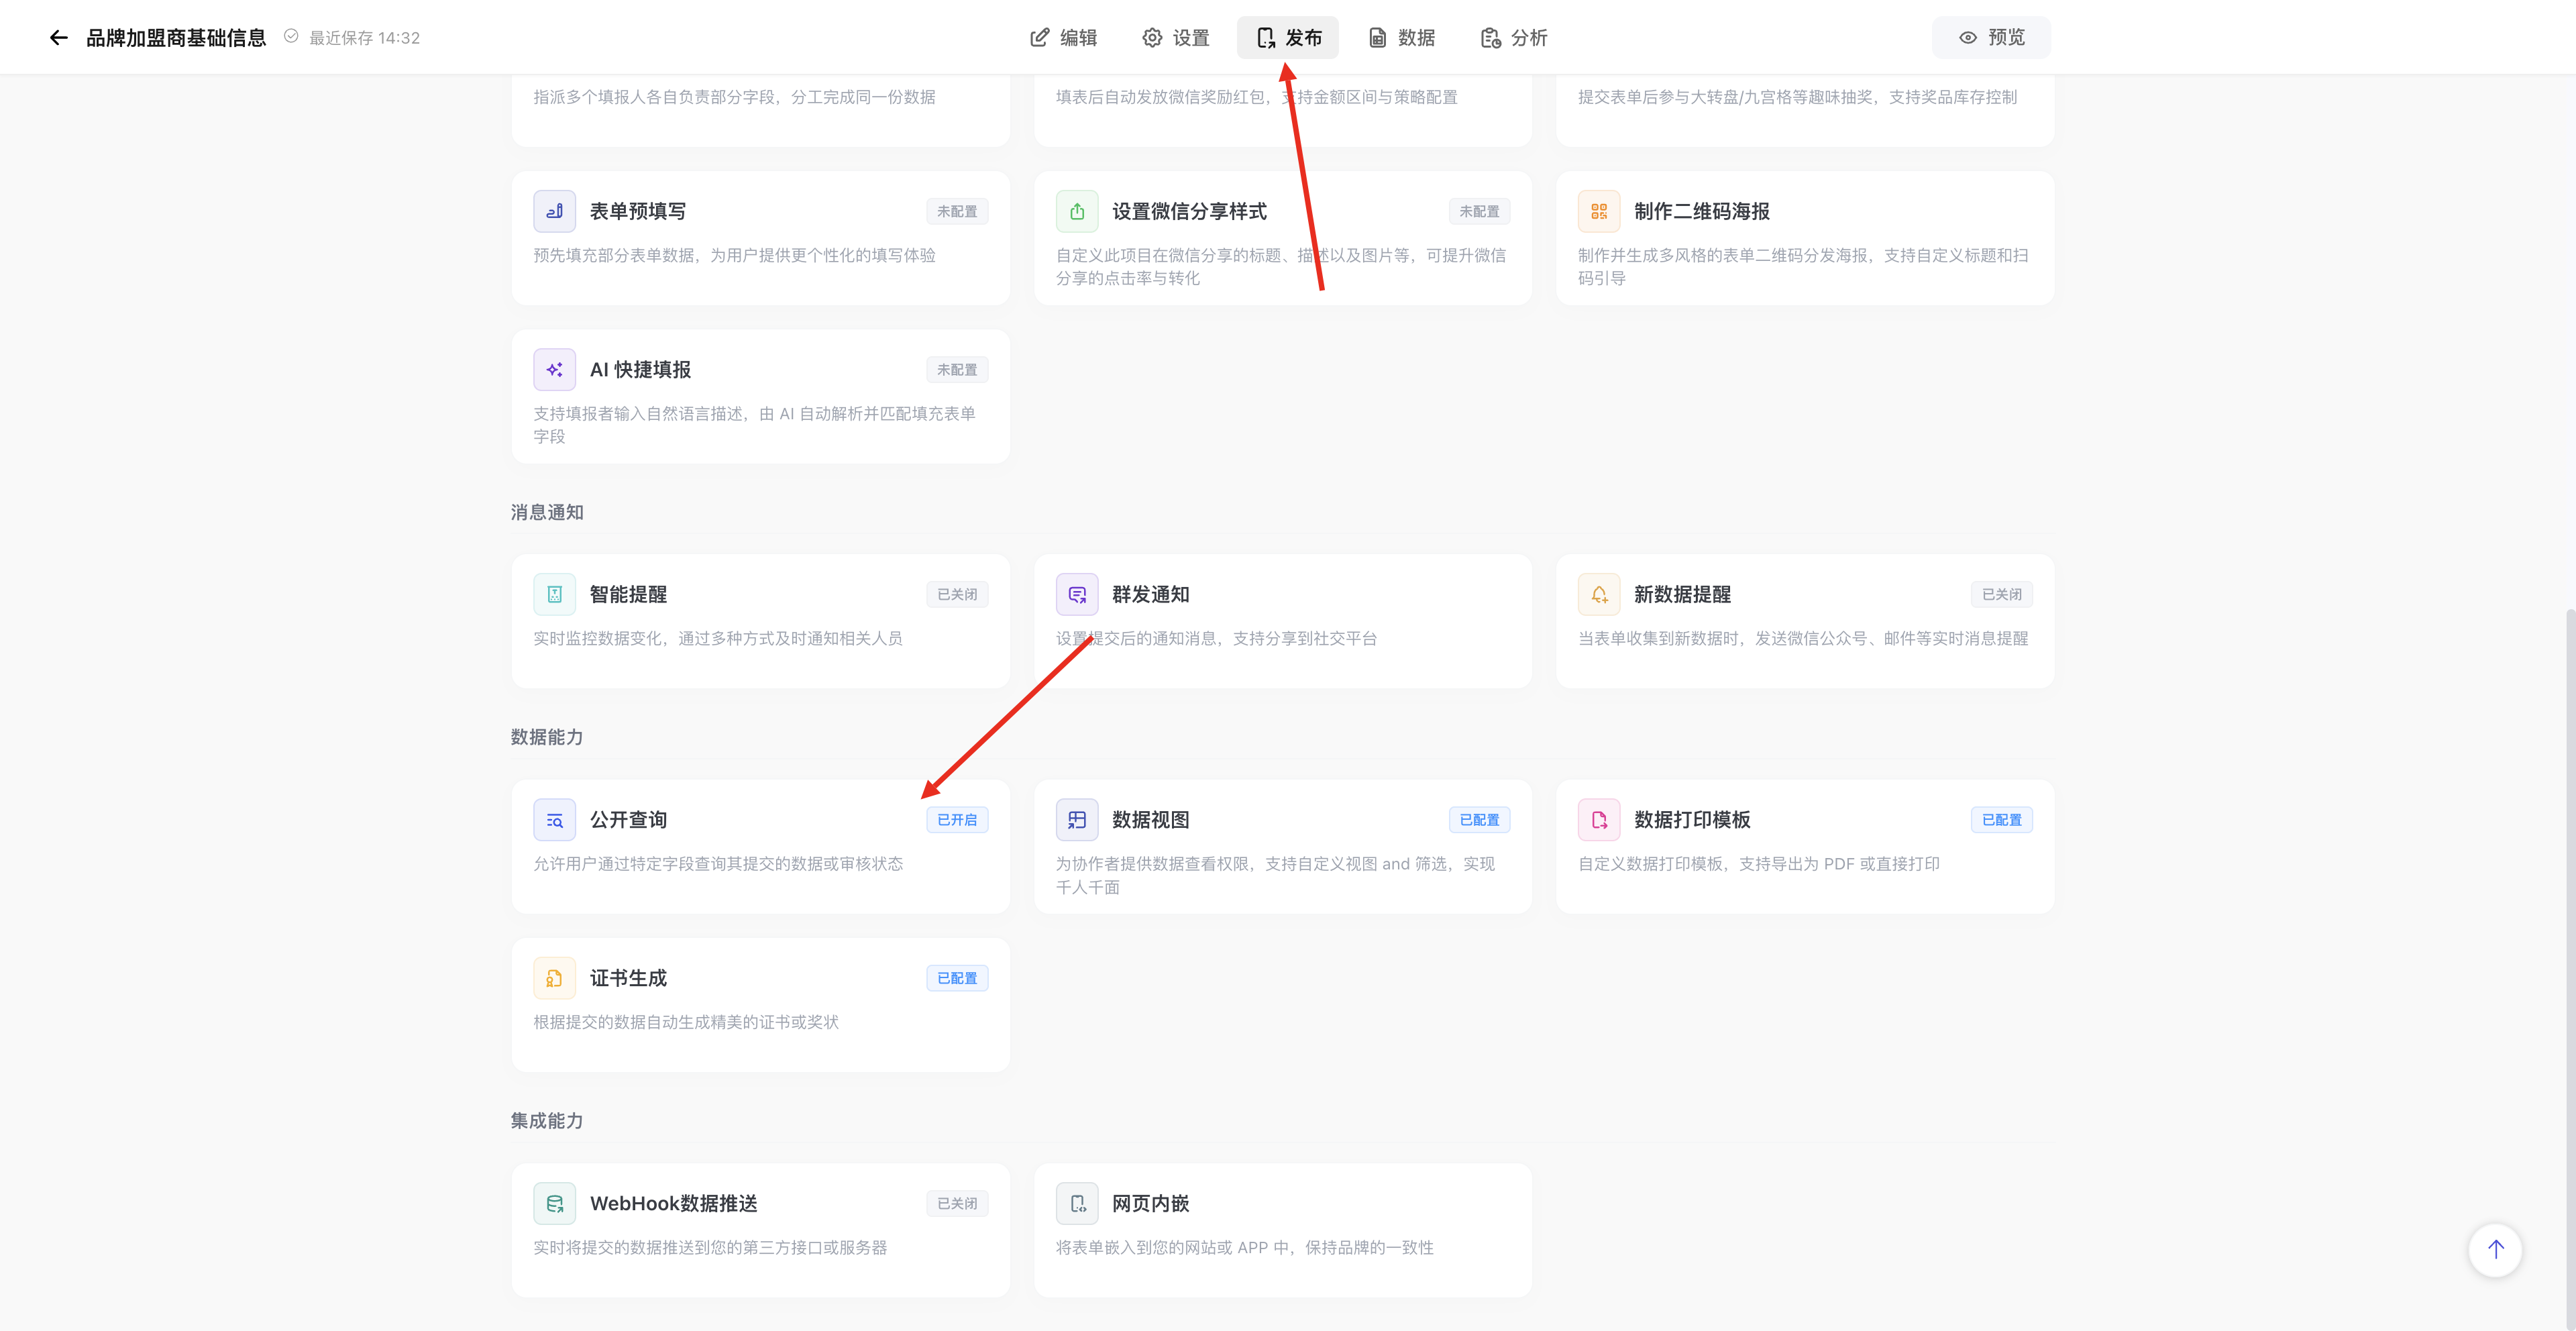
Task: Open the 网页内嵌 embed card
Action: [x=1283, y=1230]
